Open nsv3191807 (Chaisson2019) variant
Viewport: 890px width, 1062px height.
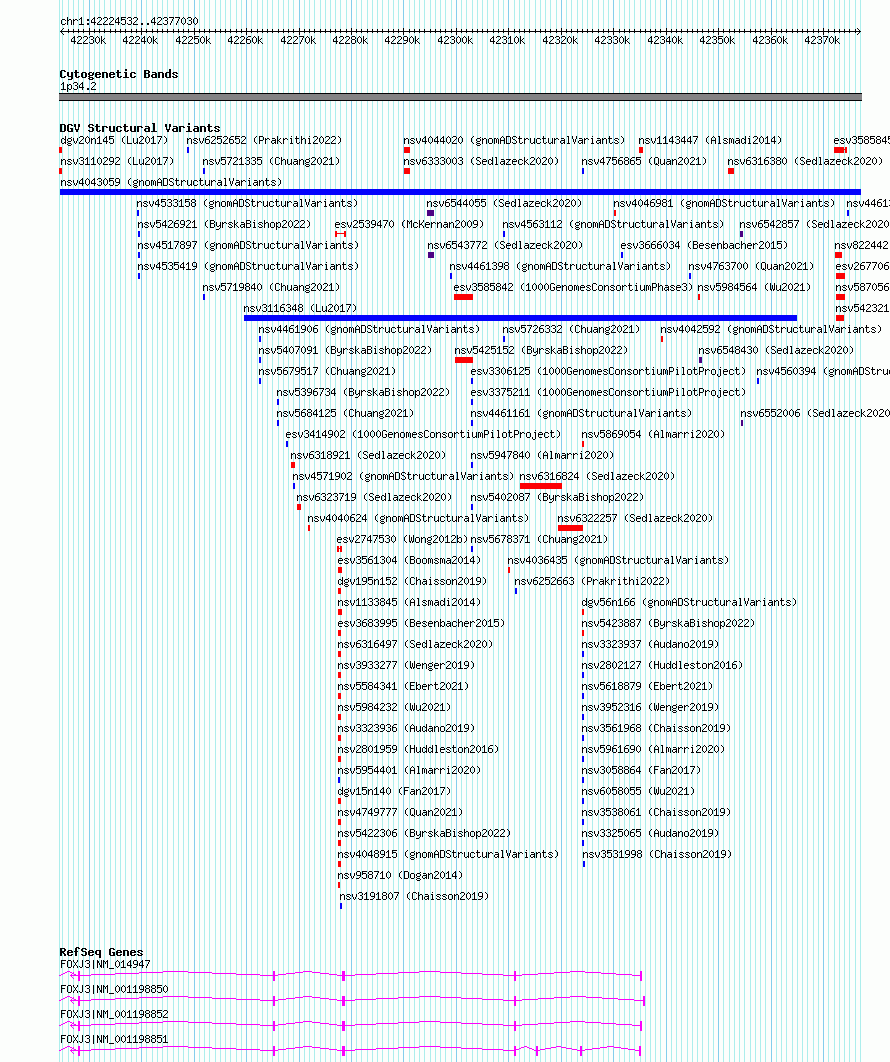point(414,896)
